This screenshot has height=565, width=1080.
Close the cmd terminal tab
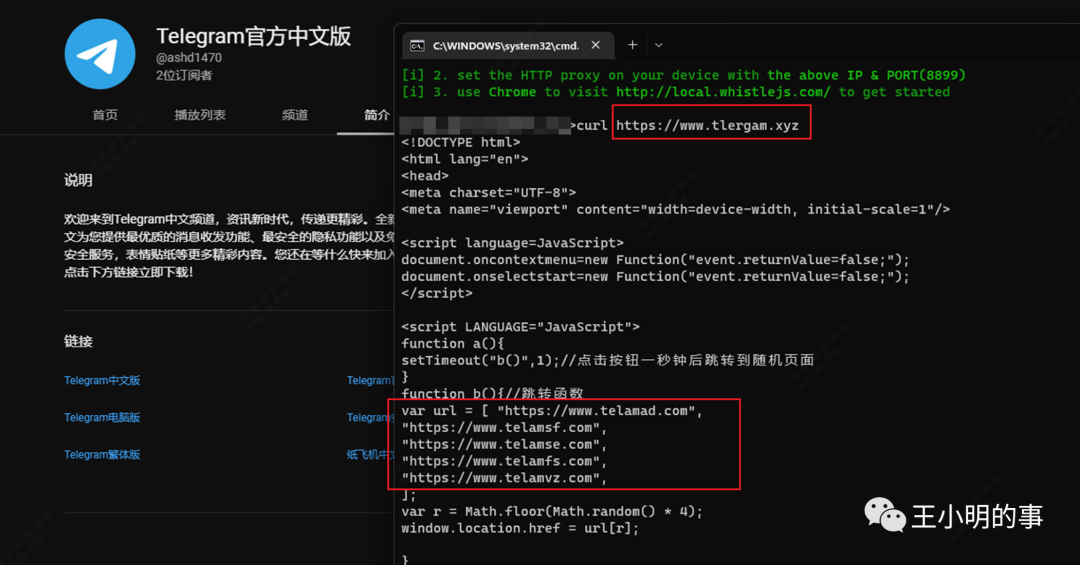point(595,45)
